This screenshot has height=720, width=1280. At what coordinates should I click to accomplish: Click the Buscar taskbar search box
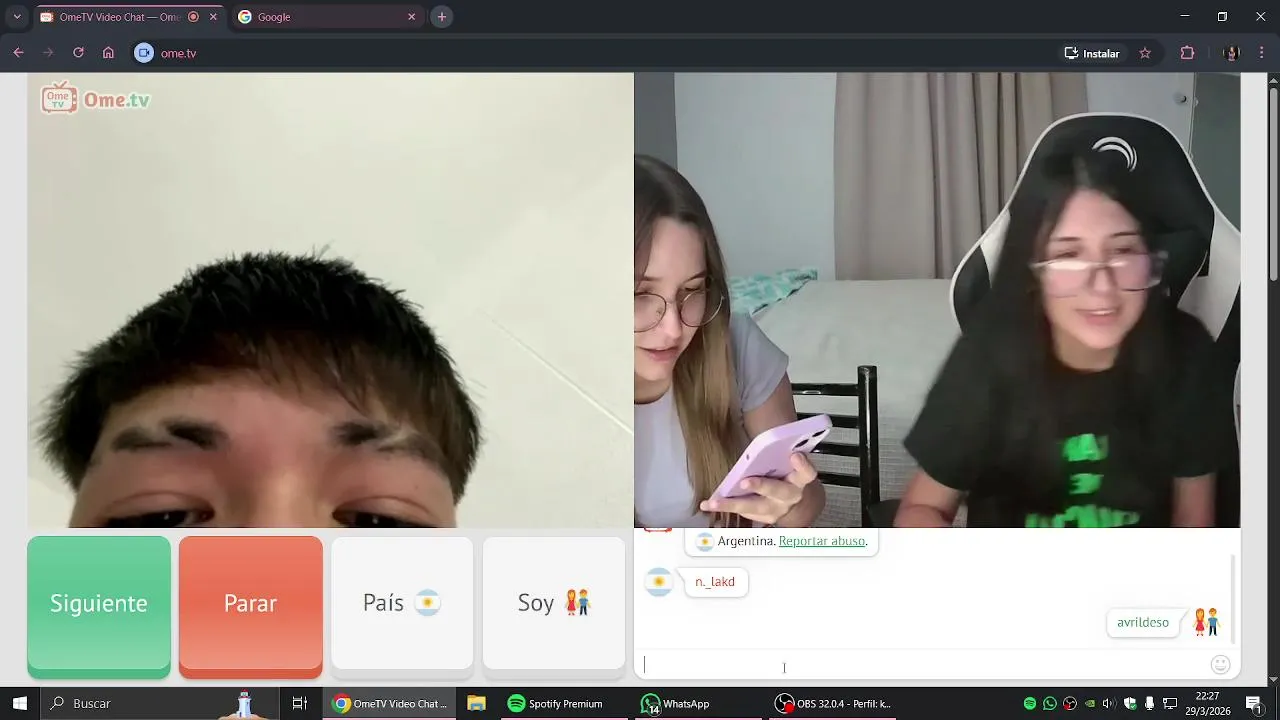click(x=160, y=704)
